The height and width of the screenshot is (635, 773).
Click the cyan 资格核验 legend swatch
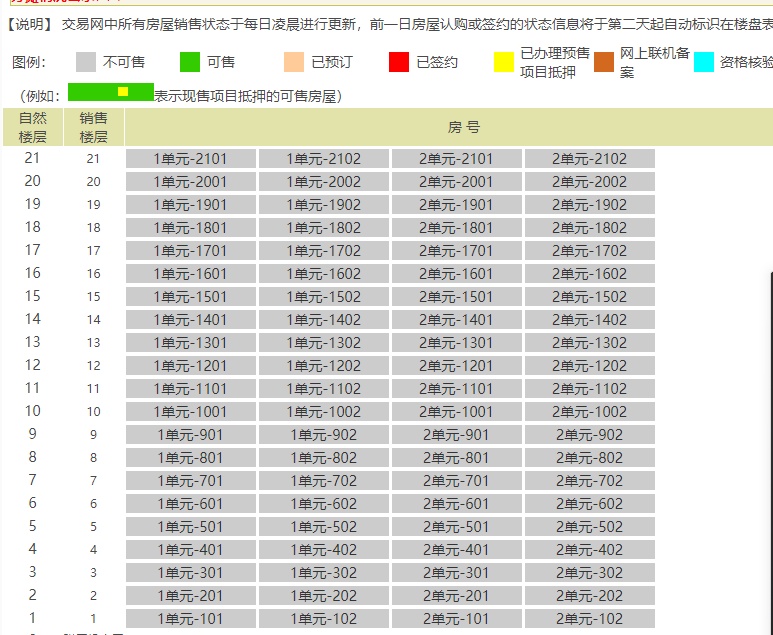(x=703, y=62)
